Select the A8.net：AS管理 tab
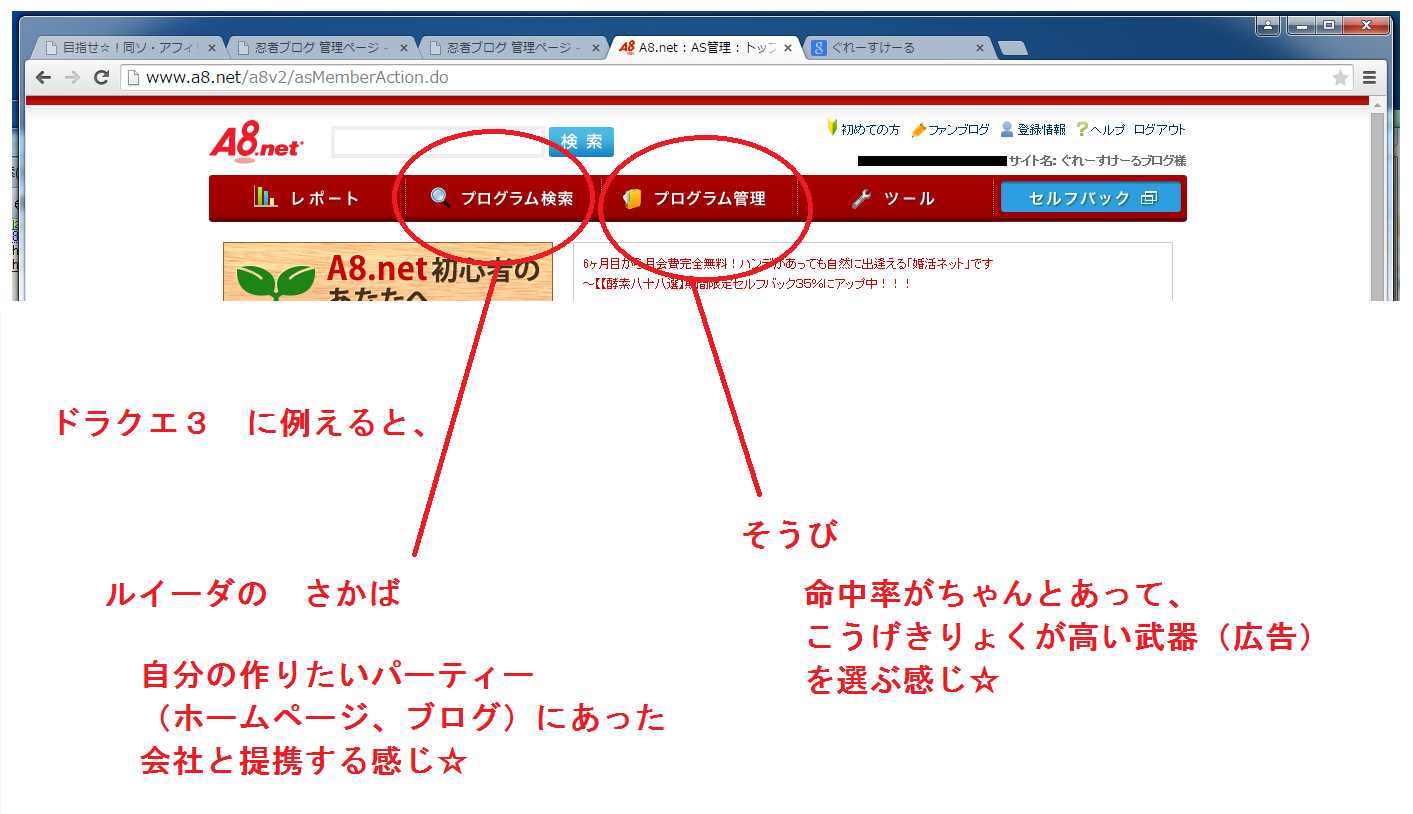The image size is (1413, 814). (706, 48)
